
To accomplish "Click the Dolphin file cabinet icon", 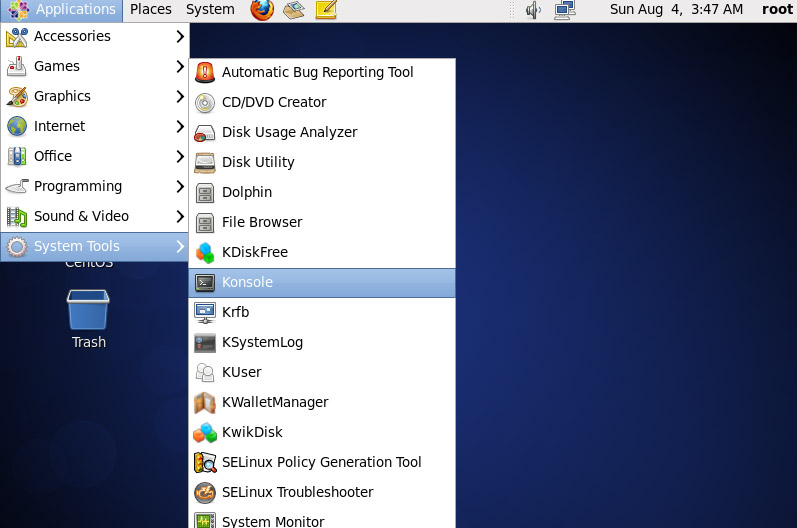I will pyautogui.click(x=205, y=193).
